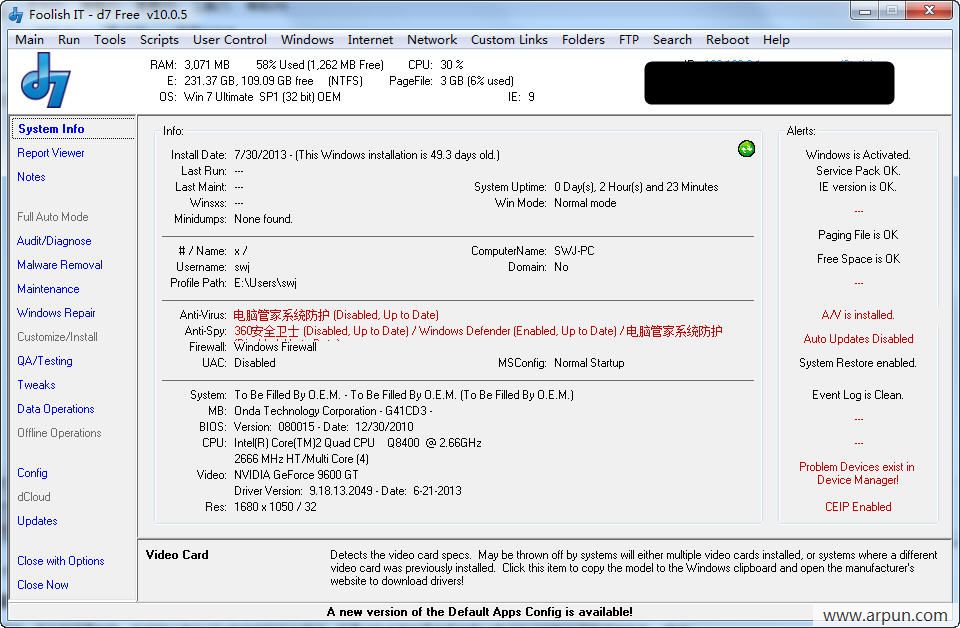
Task: Click the Windows is Activated alert
Action: pos(858,155)
